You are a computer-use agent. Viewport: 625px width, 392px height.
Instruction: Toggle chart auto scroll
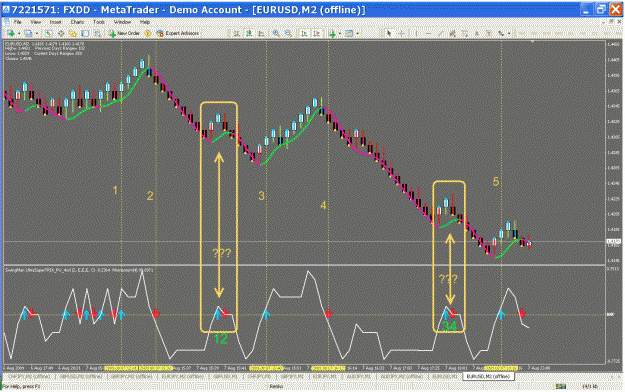304,33
